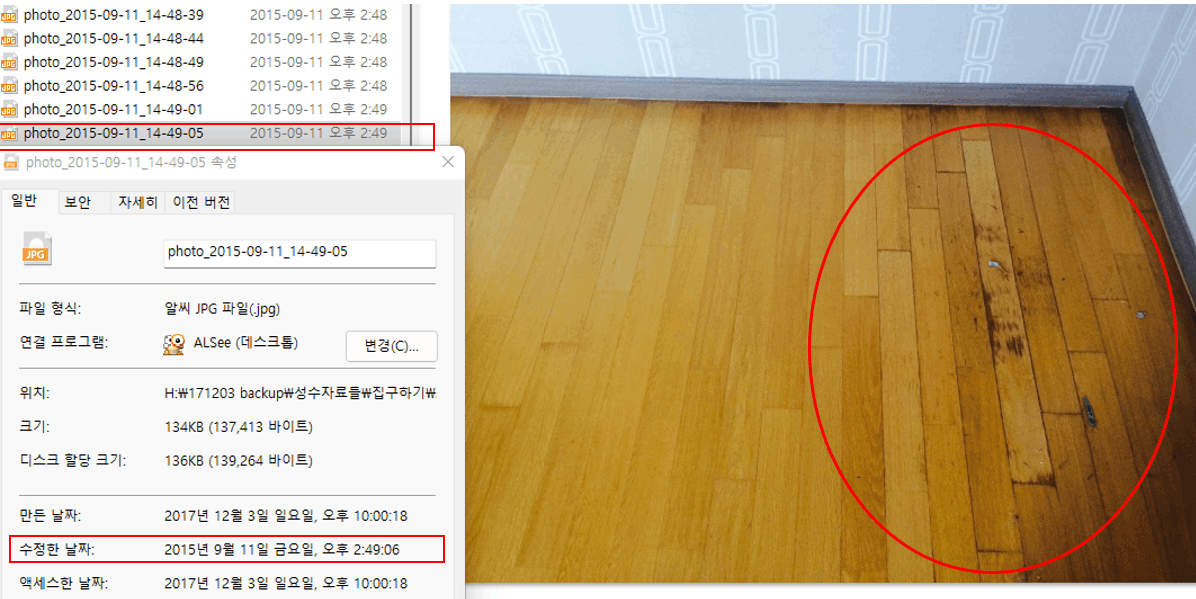Click JPG icon of selected photo_2015-09-11_14-49-05
The image size is (1196, 599).
pyautogui.click(x=10, y=134)
